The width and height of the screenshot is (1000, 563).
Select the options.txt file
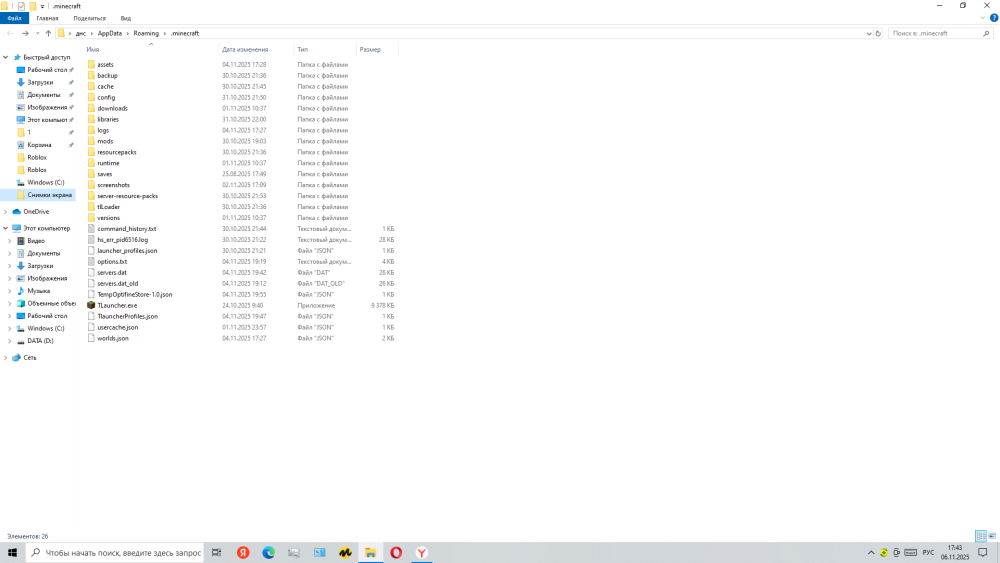pyautogui.click(x=112, y=261)
